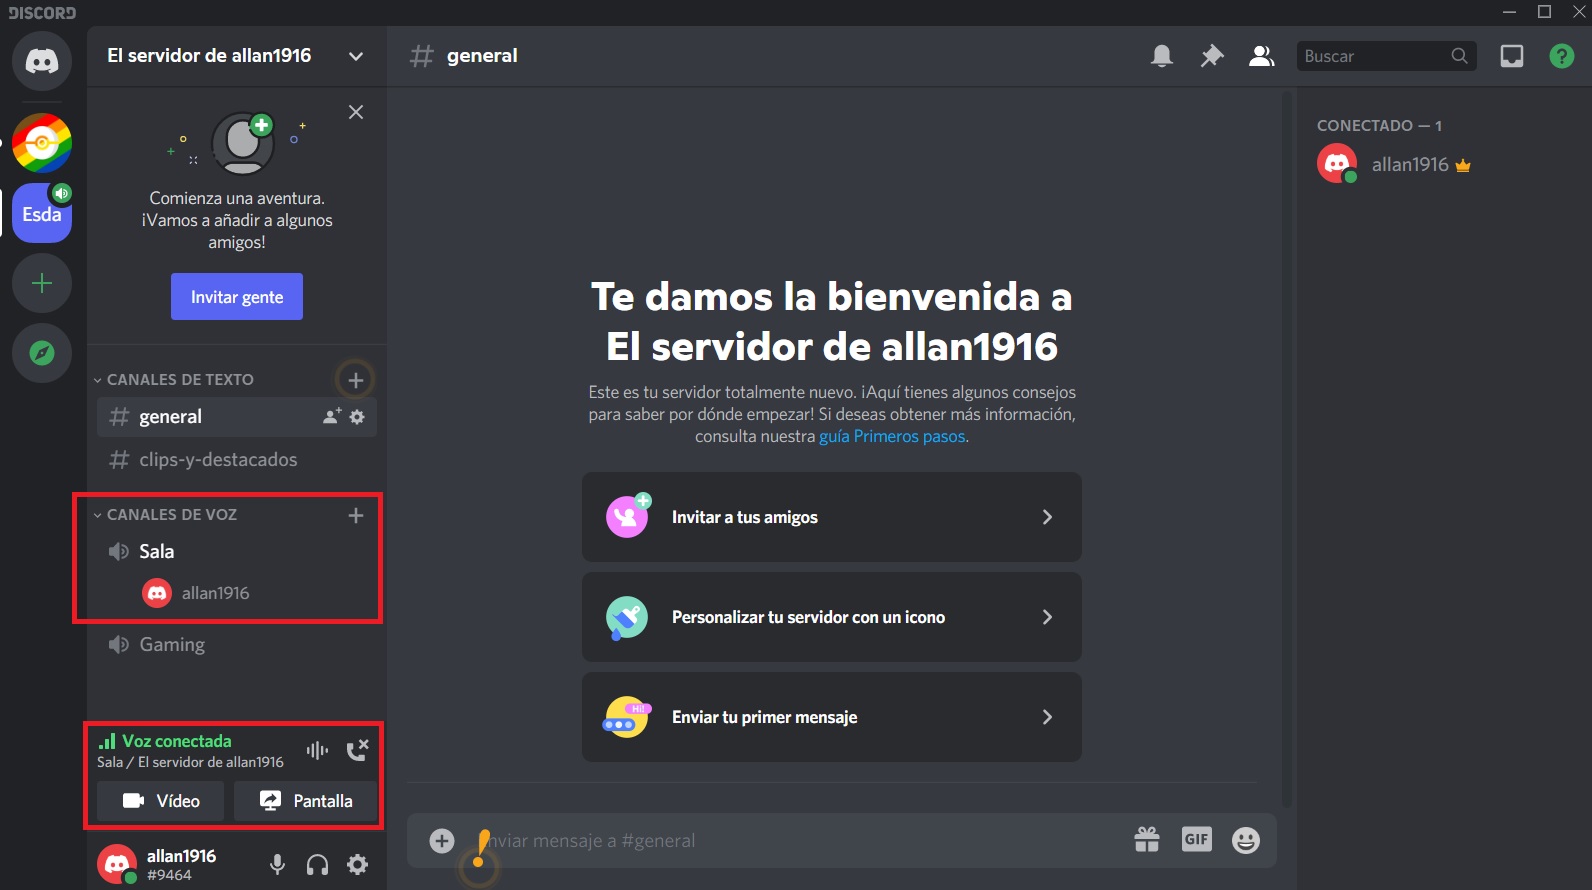
Task: Open the GIF picker
Action: point(1197,840)
